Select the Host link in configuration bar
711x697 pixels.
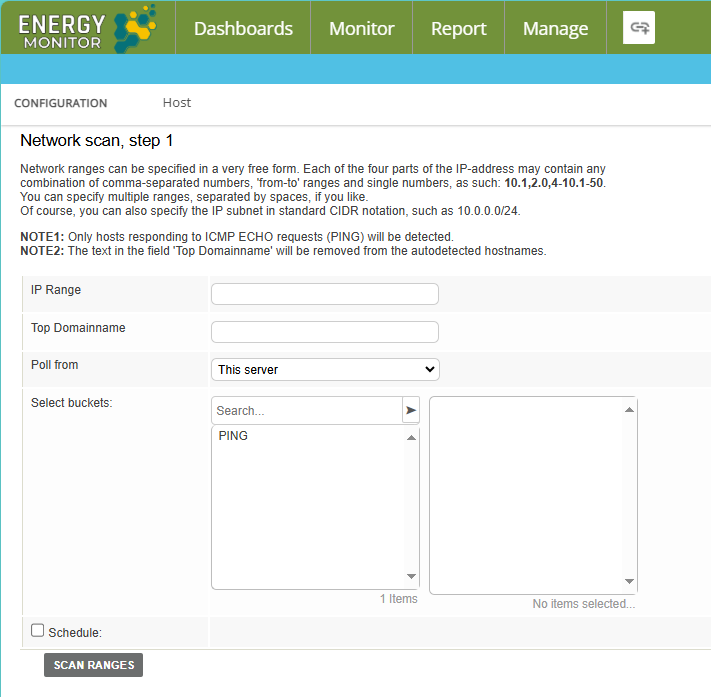click(177, 103)
